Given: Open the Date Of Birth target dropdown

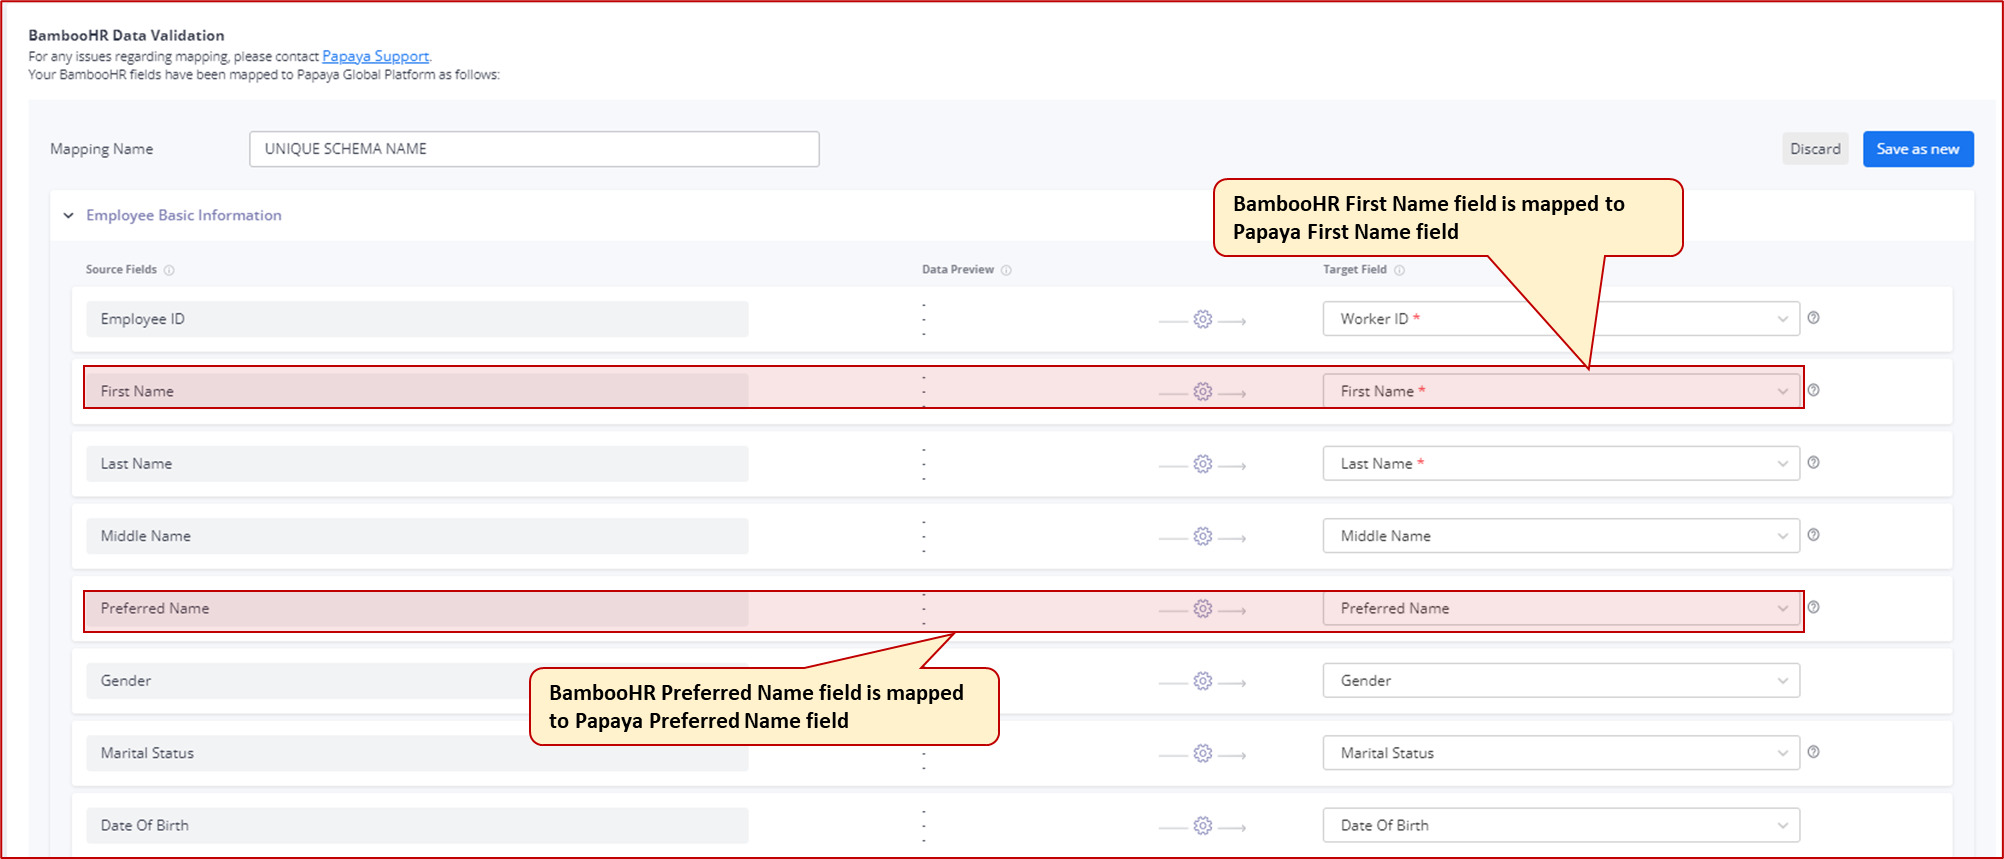Looking at the screenshot, I should coord(1561,825).
